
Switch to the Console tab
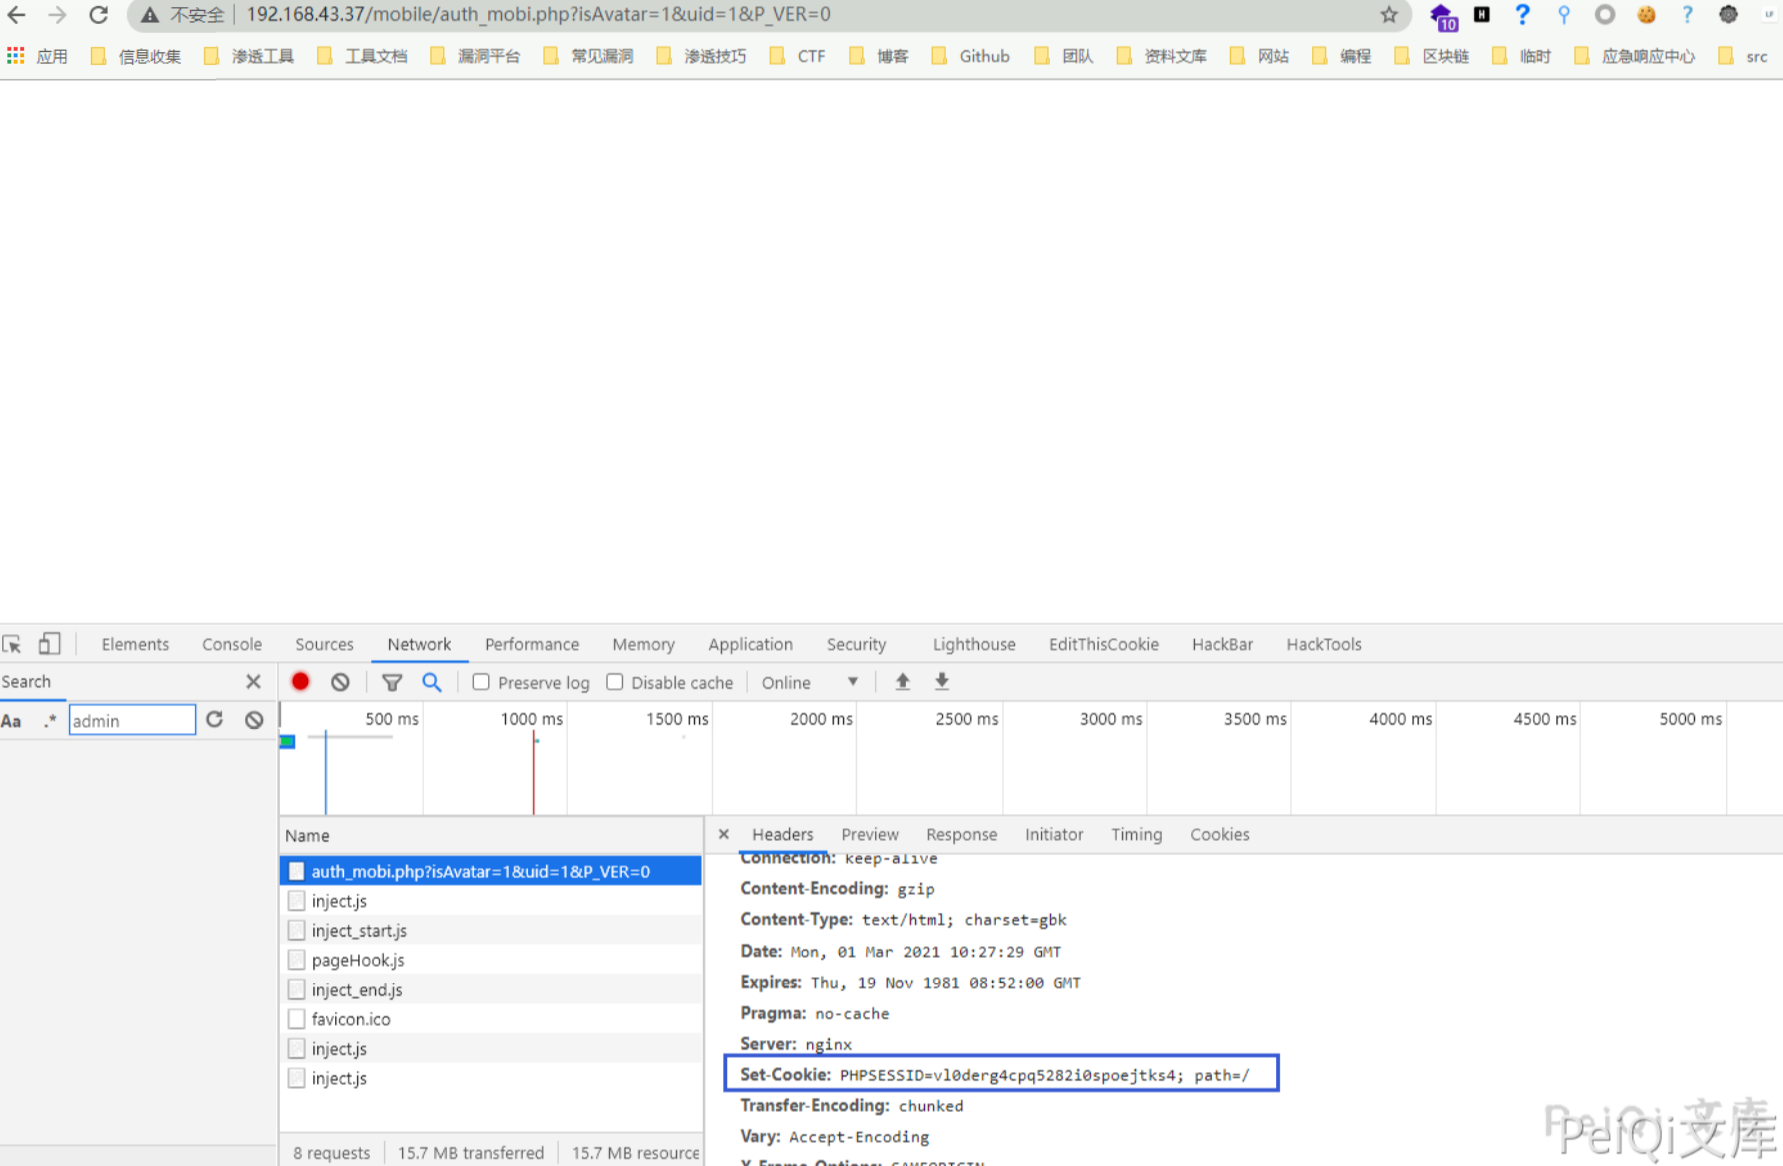pos(231,644)
